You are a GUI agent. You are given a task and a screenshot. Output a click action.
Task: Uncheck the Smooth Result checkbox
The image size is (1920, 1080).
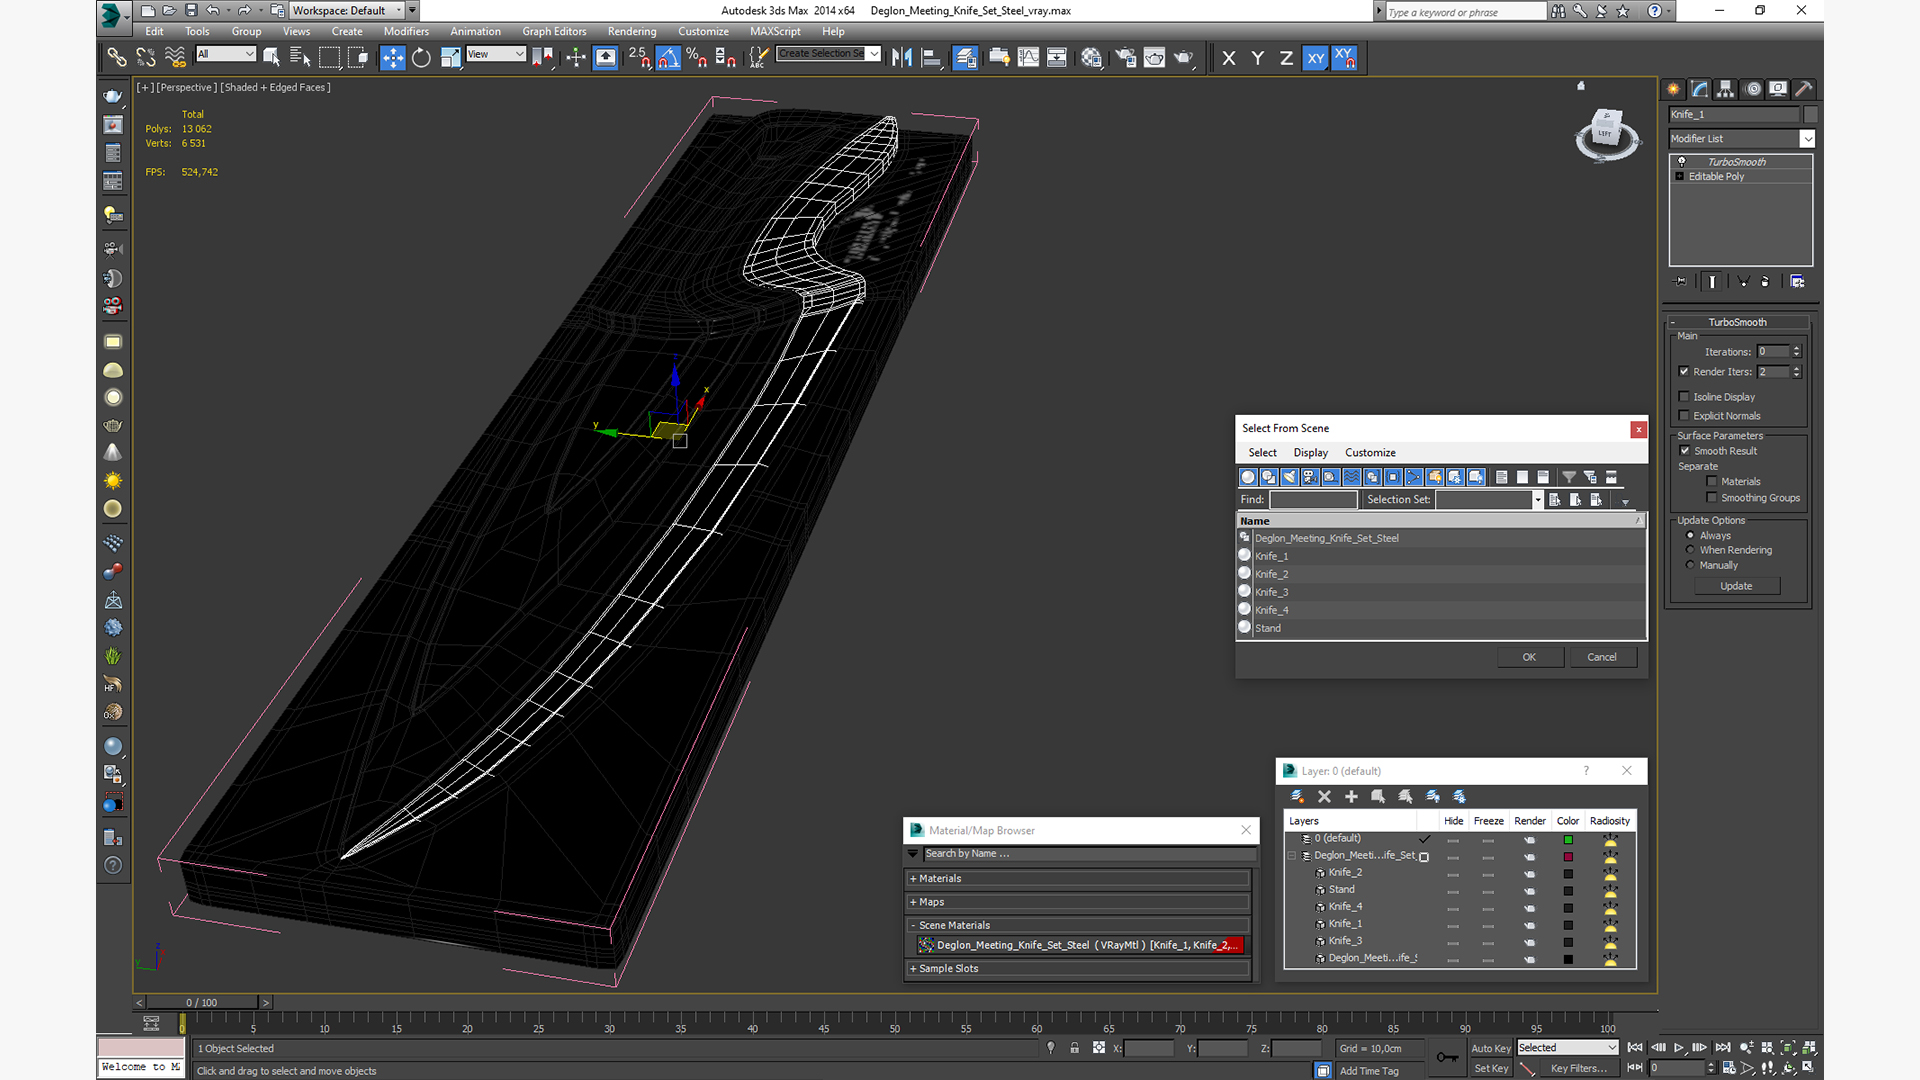coord(1685,451)
